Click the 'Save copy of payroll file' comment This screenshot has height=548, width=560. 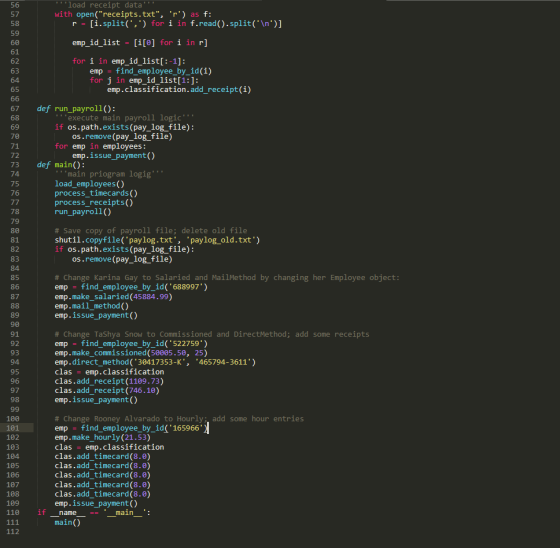151,230
